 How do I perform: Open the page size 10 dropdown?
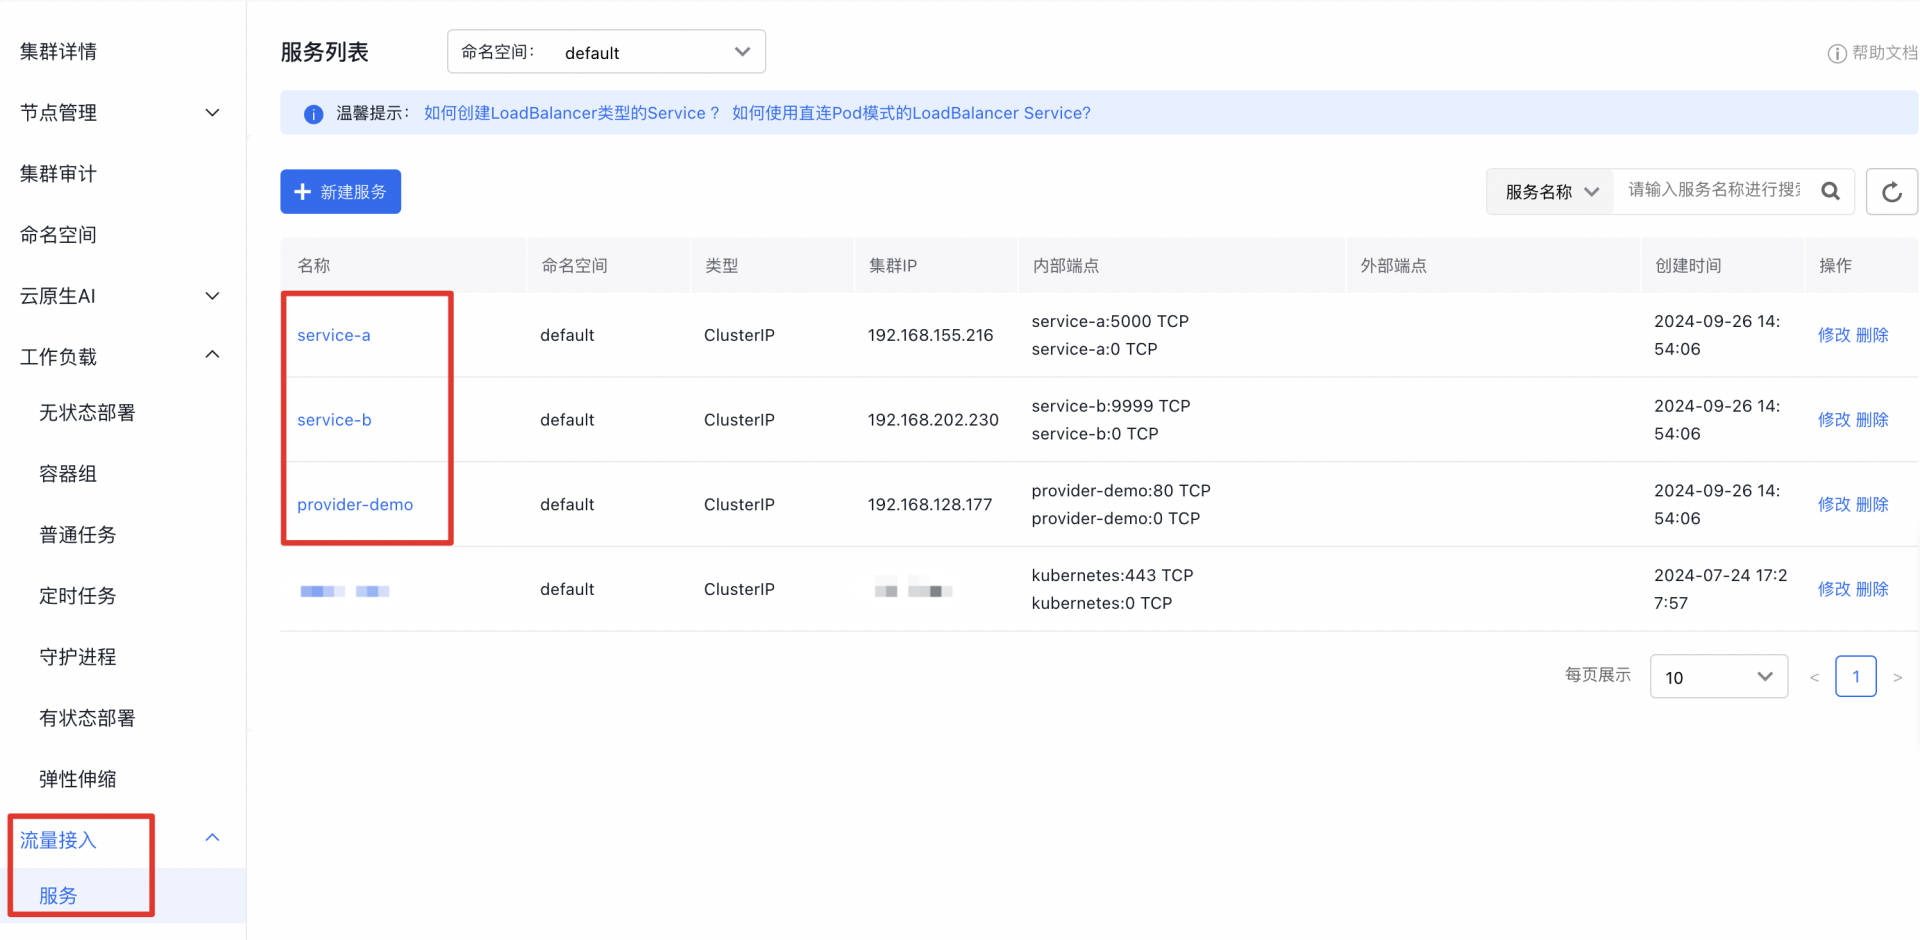point(1718,677)
